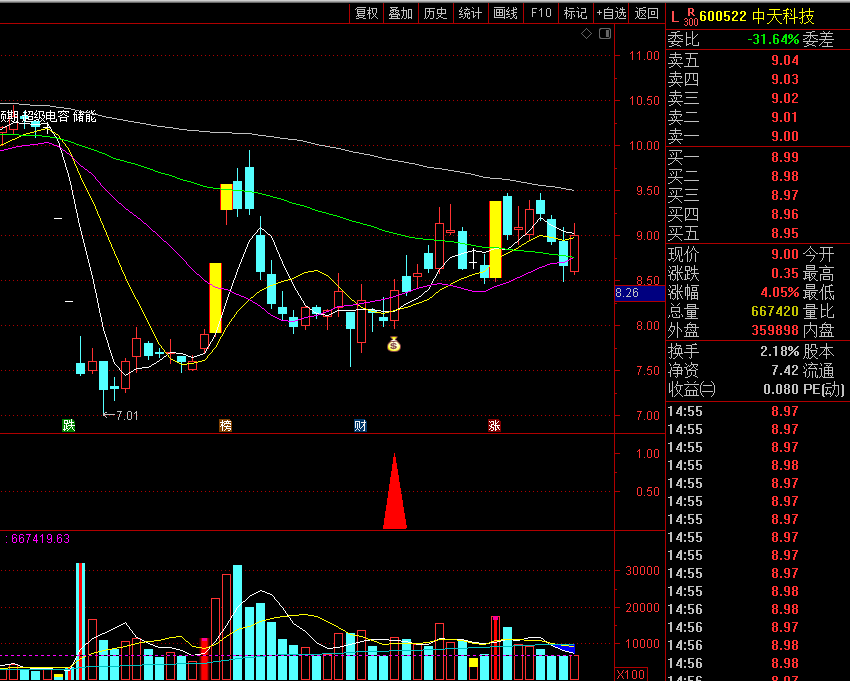This screenshot has height=681, width=850.
Task: Click the 卖三 price 9.02
Action: 785,98
